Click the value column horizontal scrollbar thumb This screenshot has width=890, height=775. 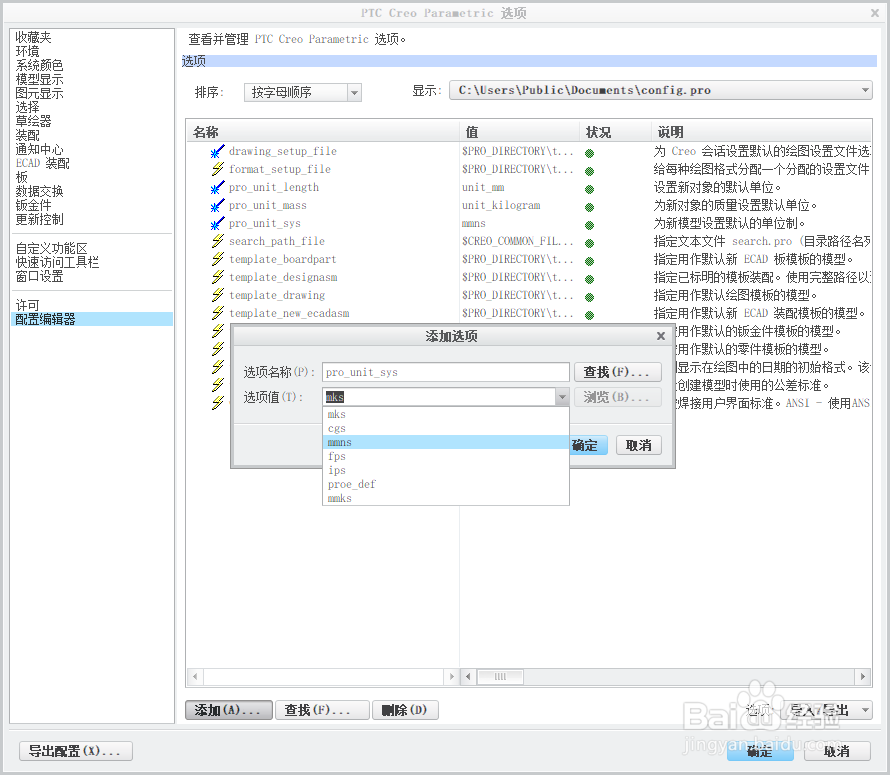pos(500,677)
